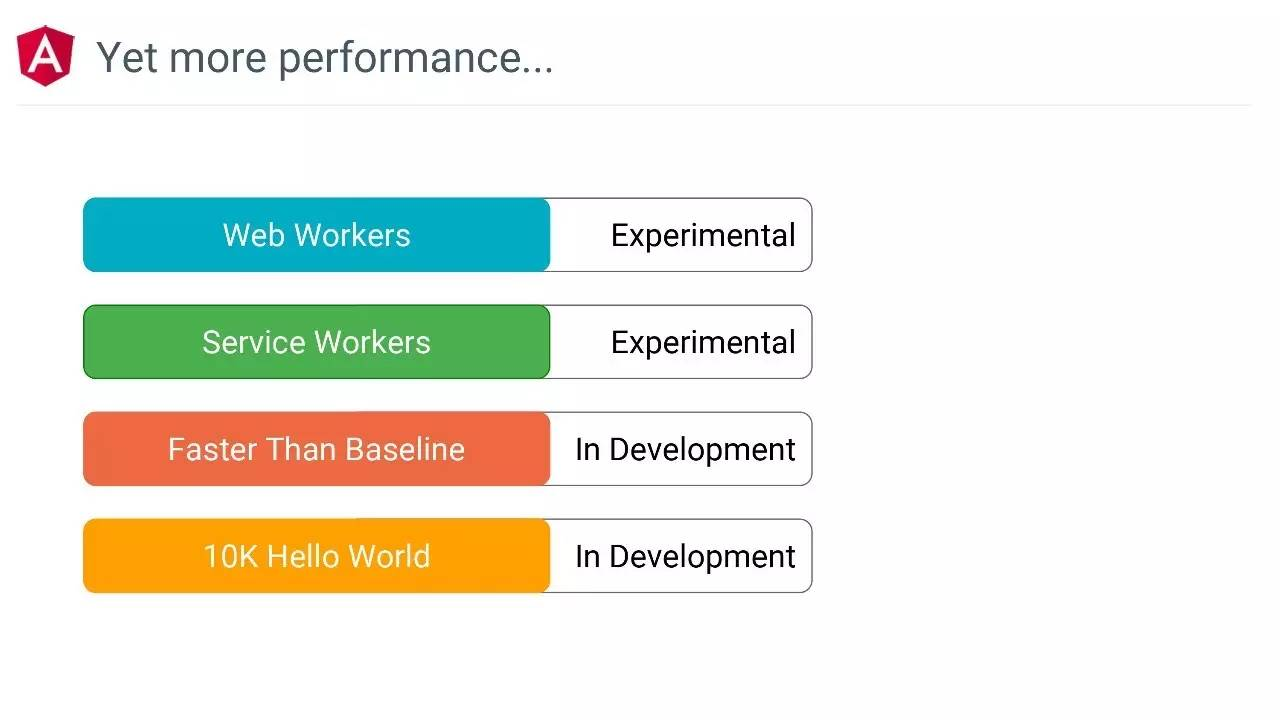1280x720 pixels.
Task: Click Experimental status beside Web Workers
Action: (x=703, y=236)
